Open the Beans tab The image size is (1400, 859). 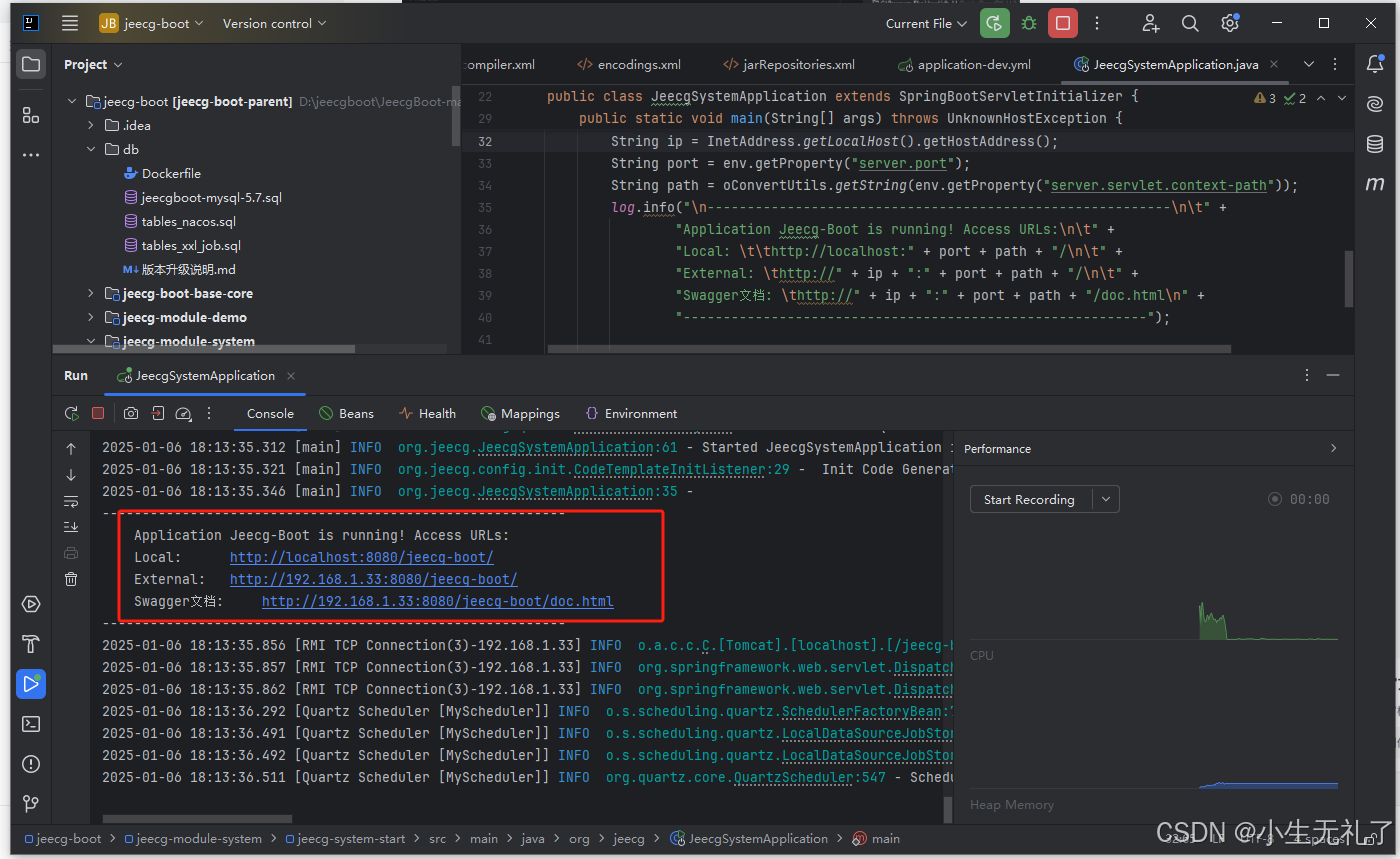coord(346,413)
